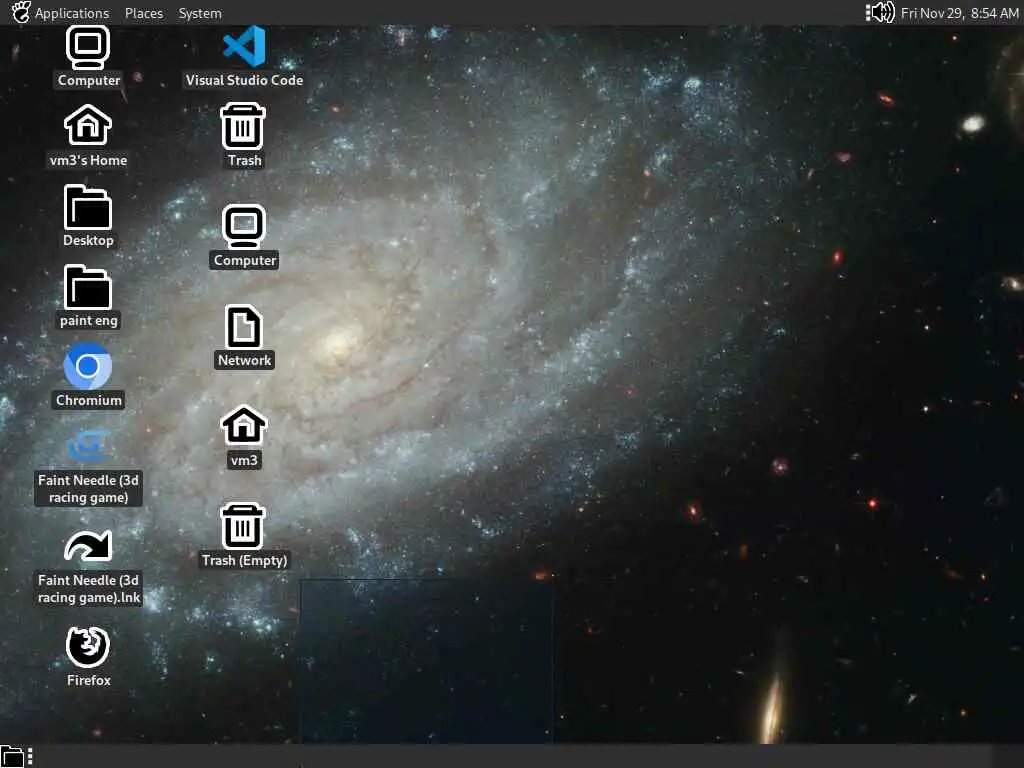This screenshot has height=768, width=1024.
Task: Click the clock showing Fri Nov 29, 8:54 AM
Action: click(959, 13)
